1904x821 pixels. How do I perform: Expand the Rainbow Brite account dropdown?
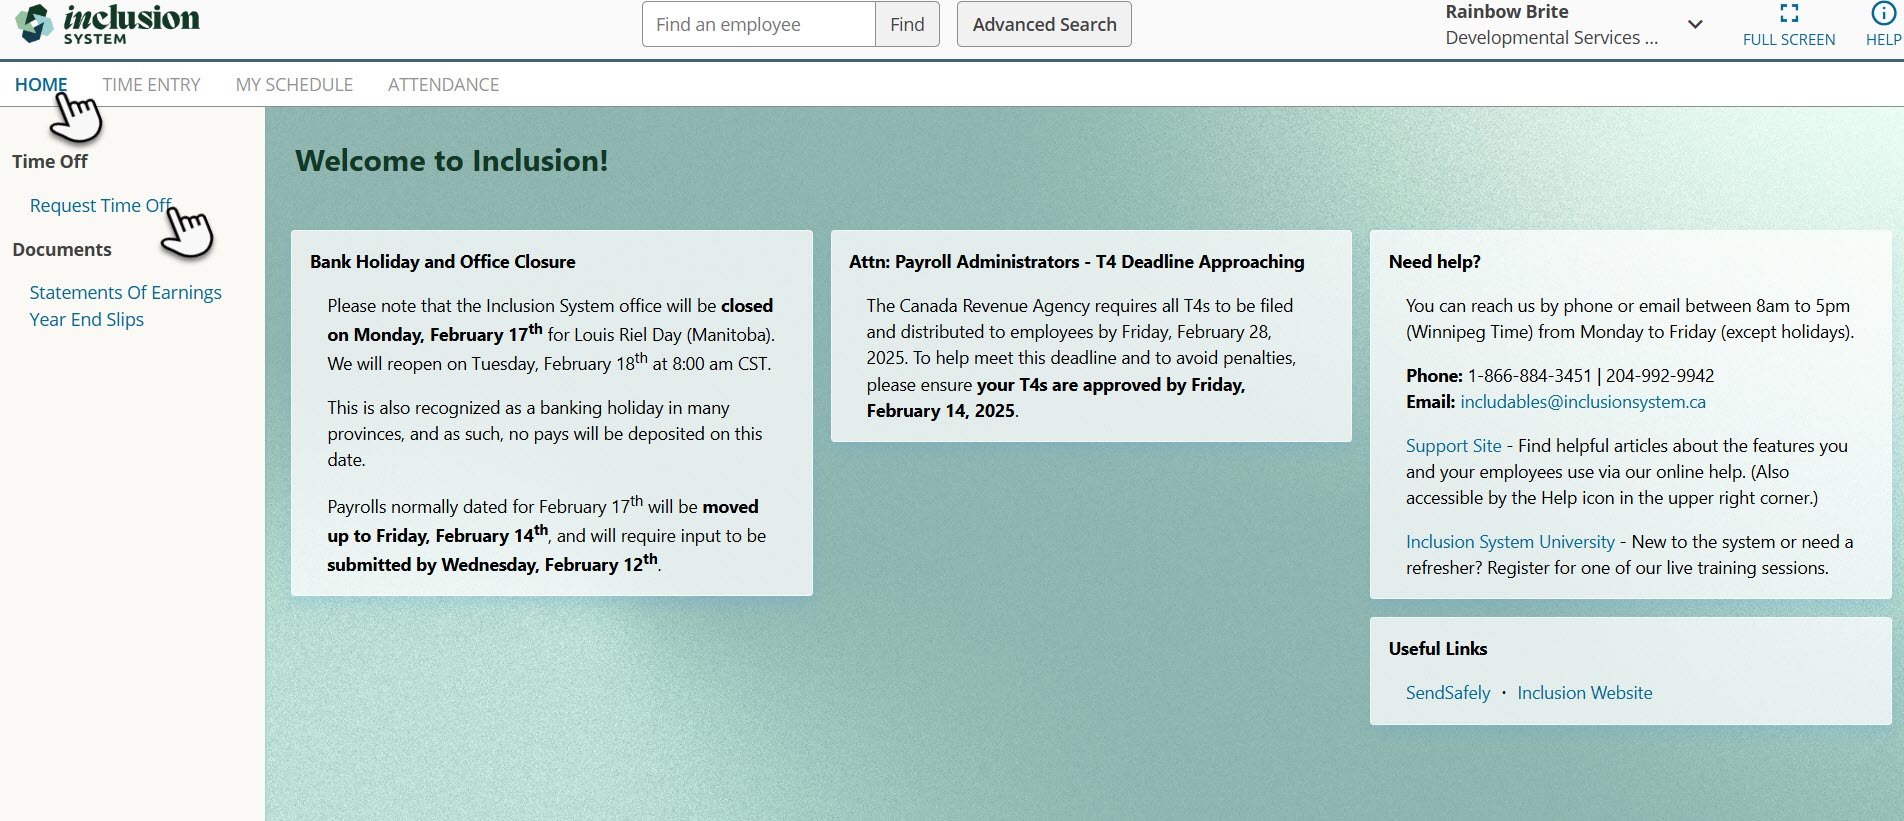pos(1695,24)
